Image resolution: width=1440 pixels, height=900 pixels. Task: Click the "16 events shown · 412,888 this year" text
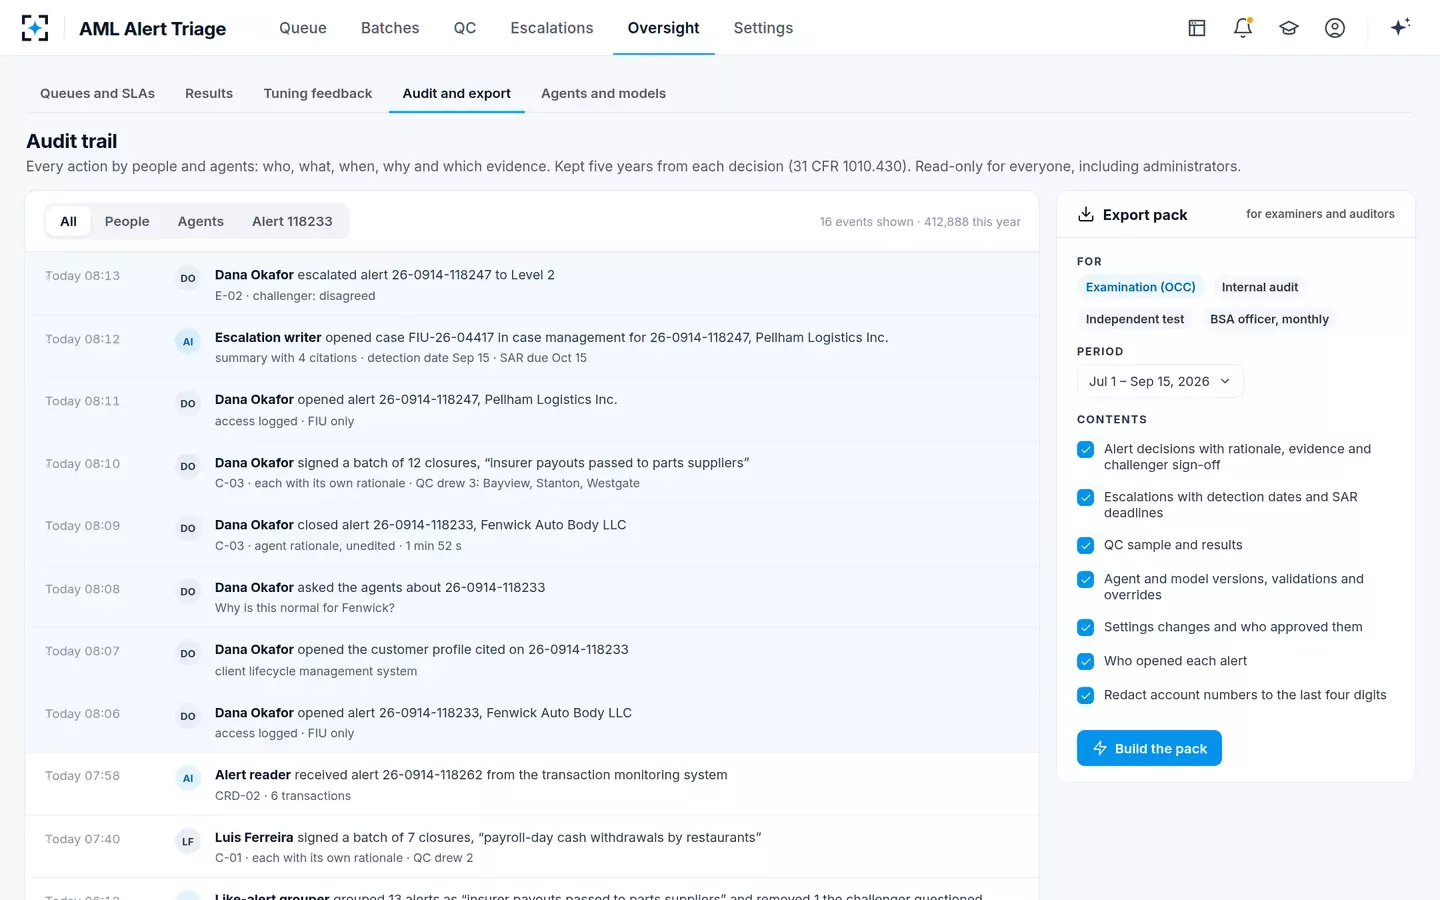(x=920, y=222)
